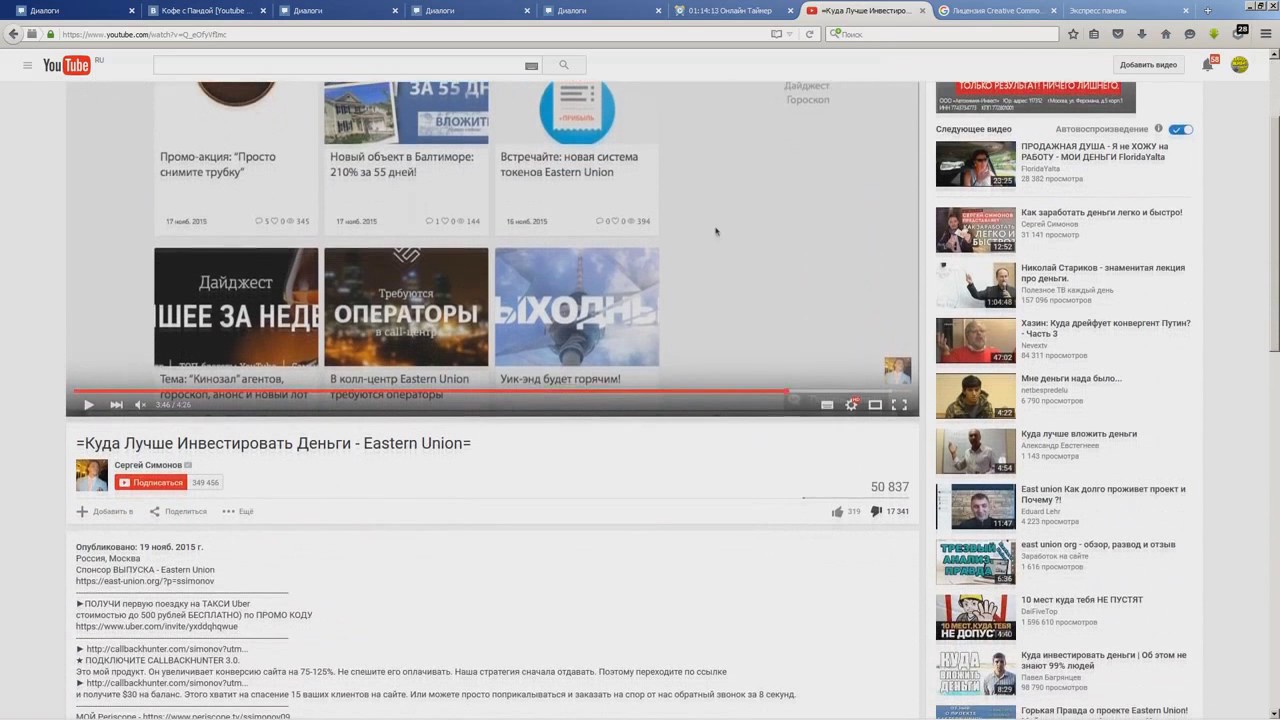Open the bookmarks list icon
This screenshot has height=720, width=1280.
coord(1094,34)
